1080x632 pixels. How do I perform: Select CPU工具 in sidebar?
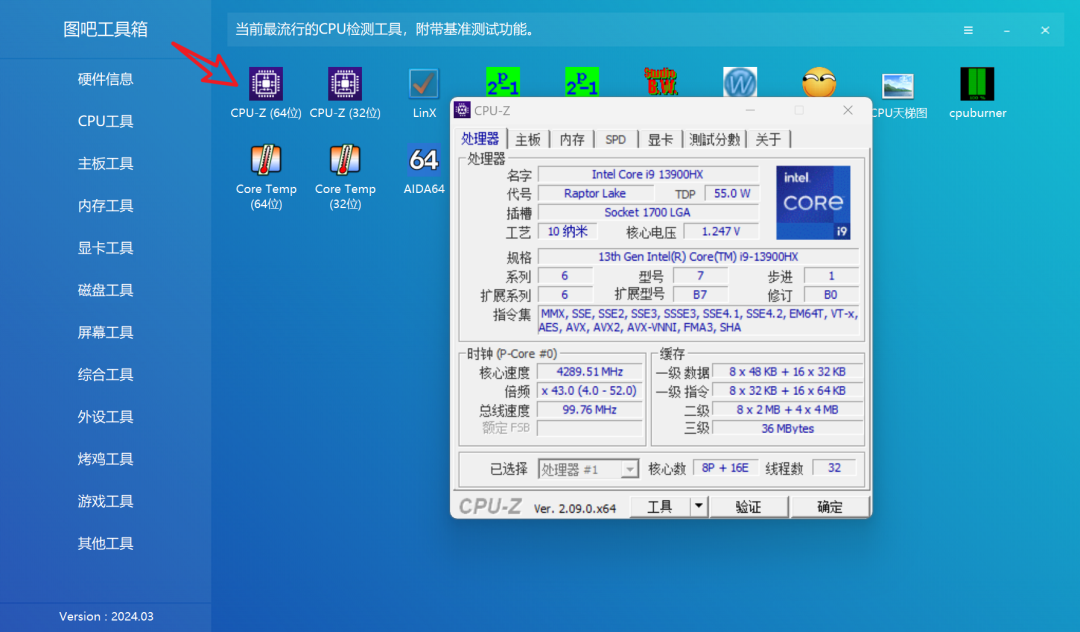(105, 121)
